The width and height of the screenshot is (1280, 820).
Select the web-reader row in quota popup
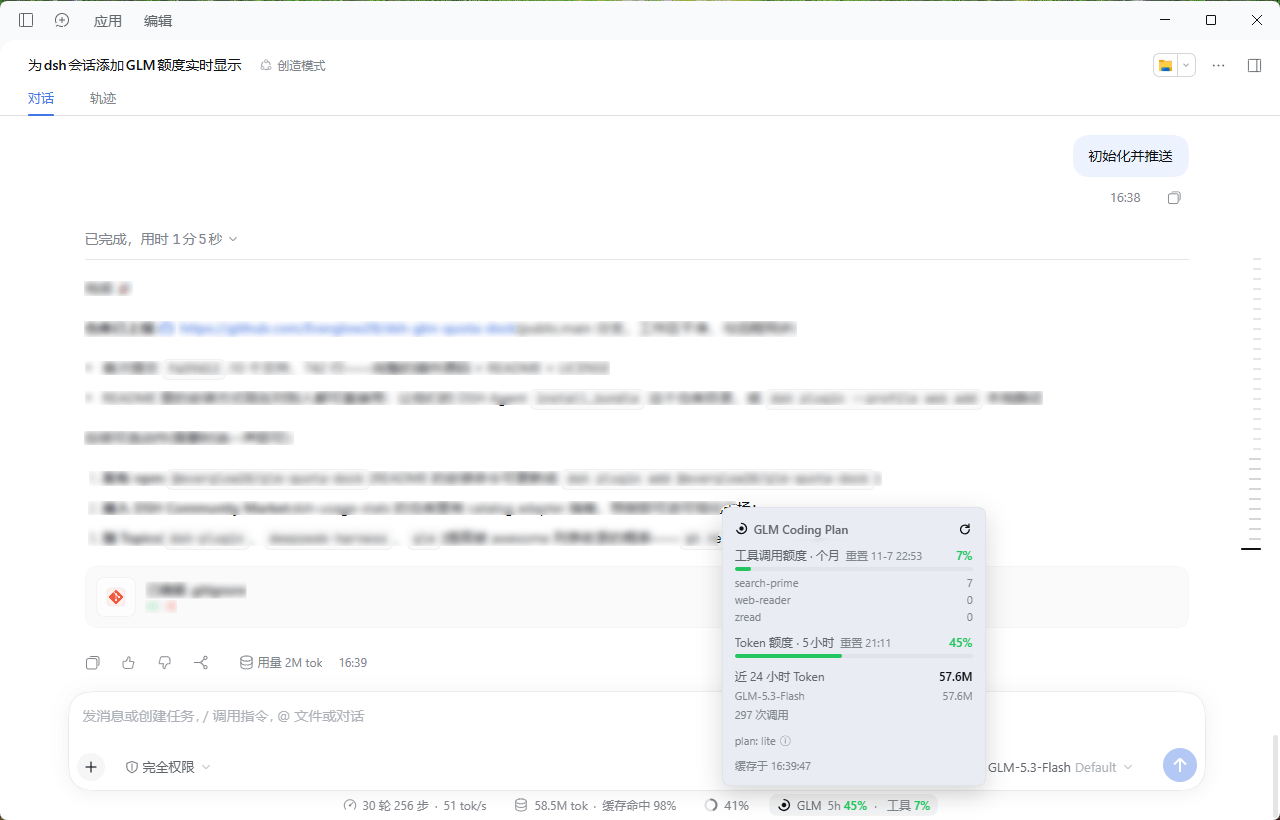coord(853,600)
